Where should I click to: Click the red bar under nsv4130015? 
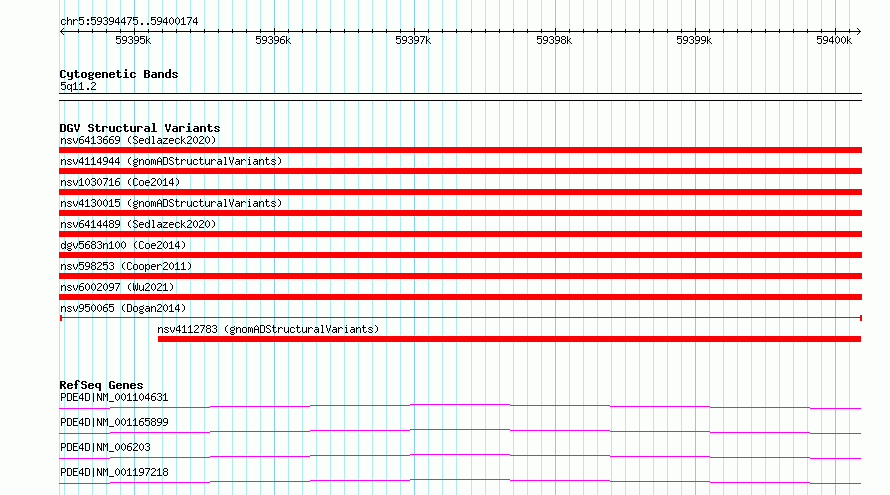click(x=460, y=213)
